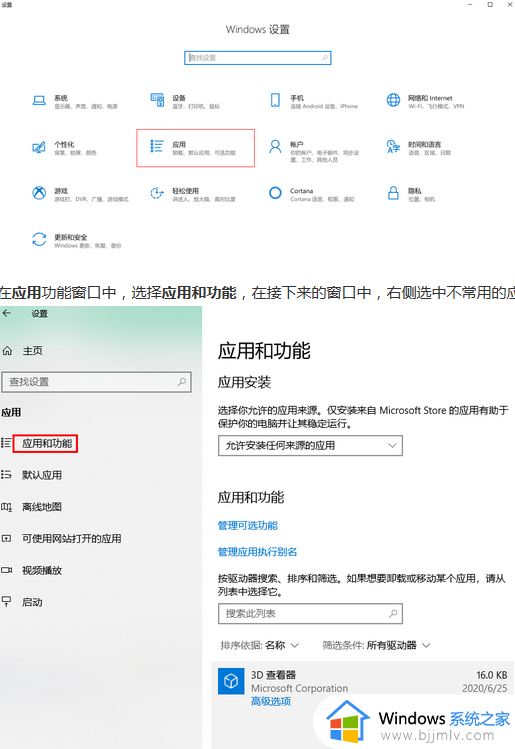Minimize the Windows 设置 window
This screenshot has width=515, height=749.
470,4
